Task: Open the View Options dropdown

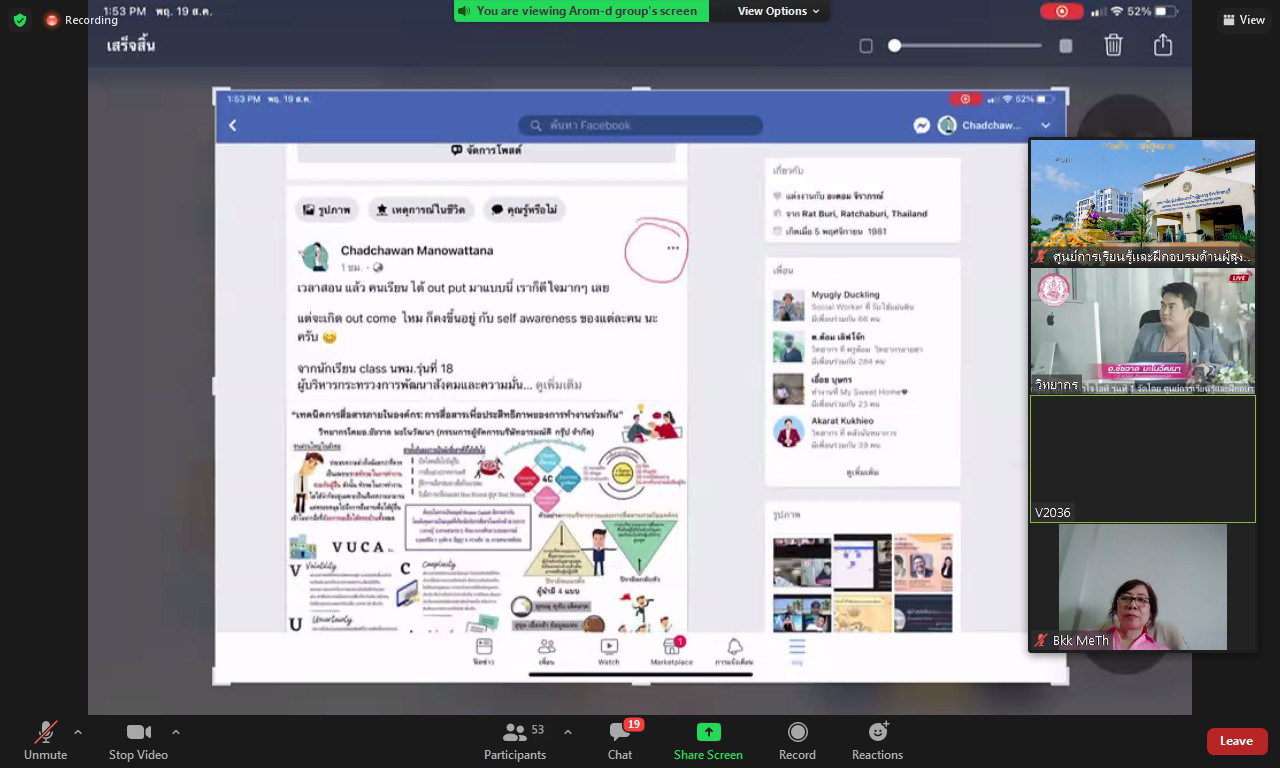Action: (x=778, y=11)
